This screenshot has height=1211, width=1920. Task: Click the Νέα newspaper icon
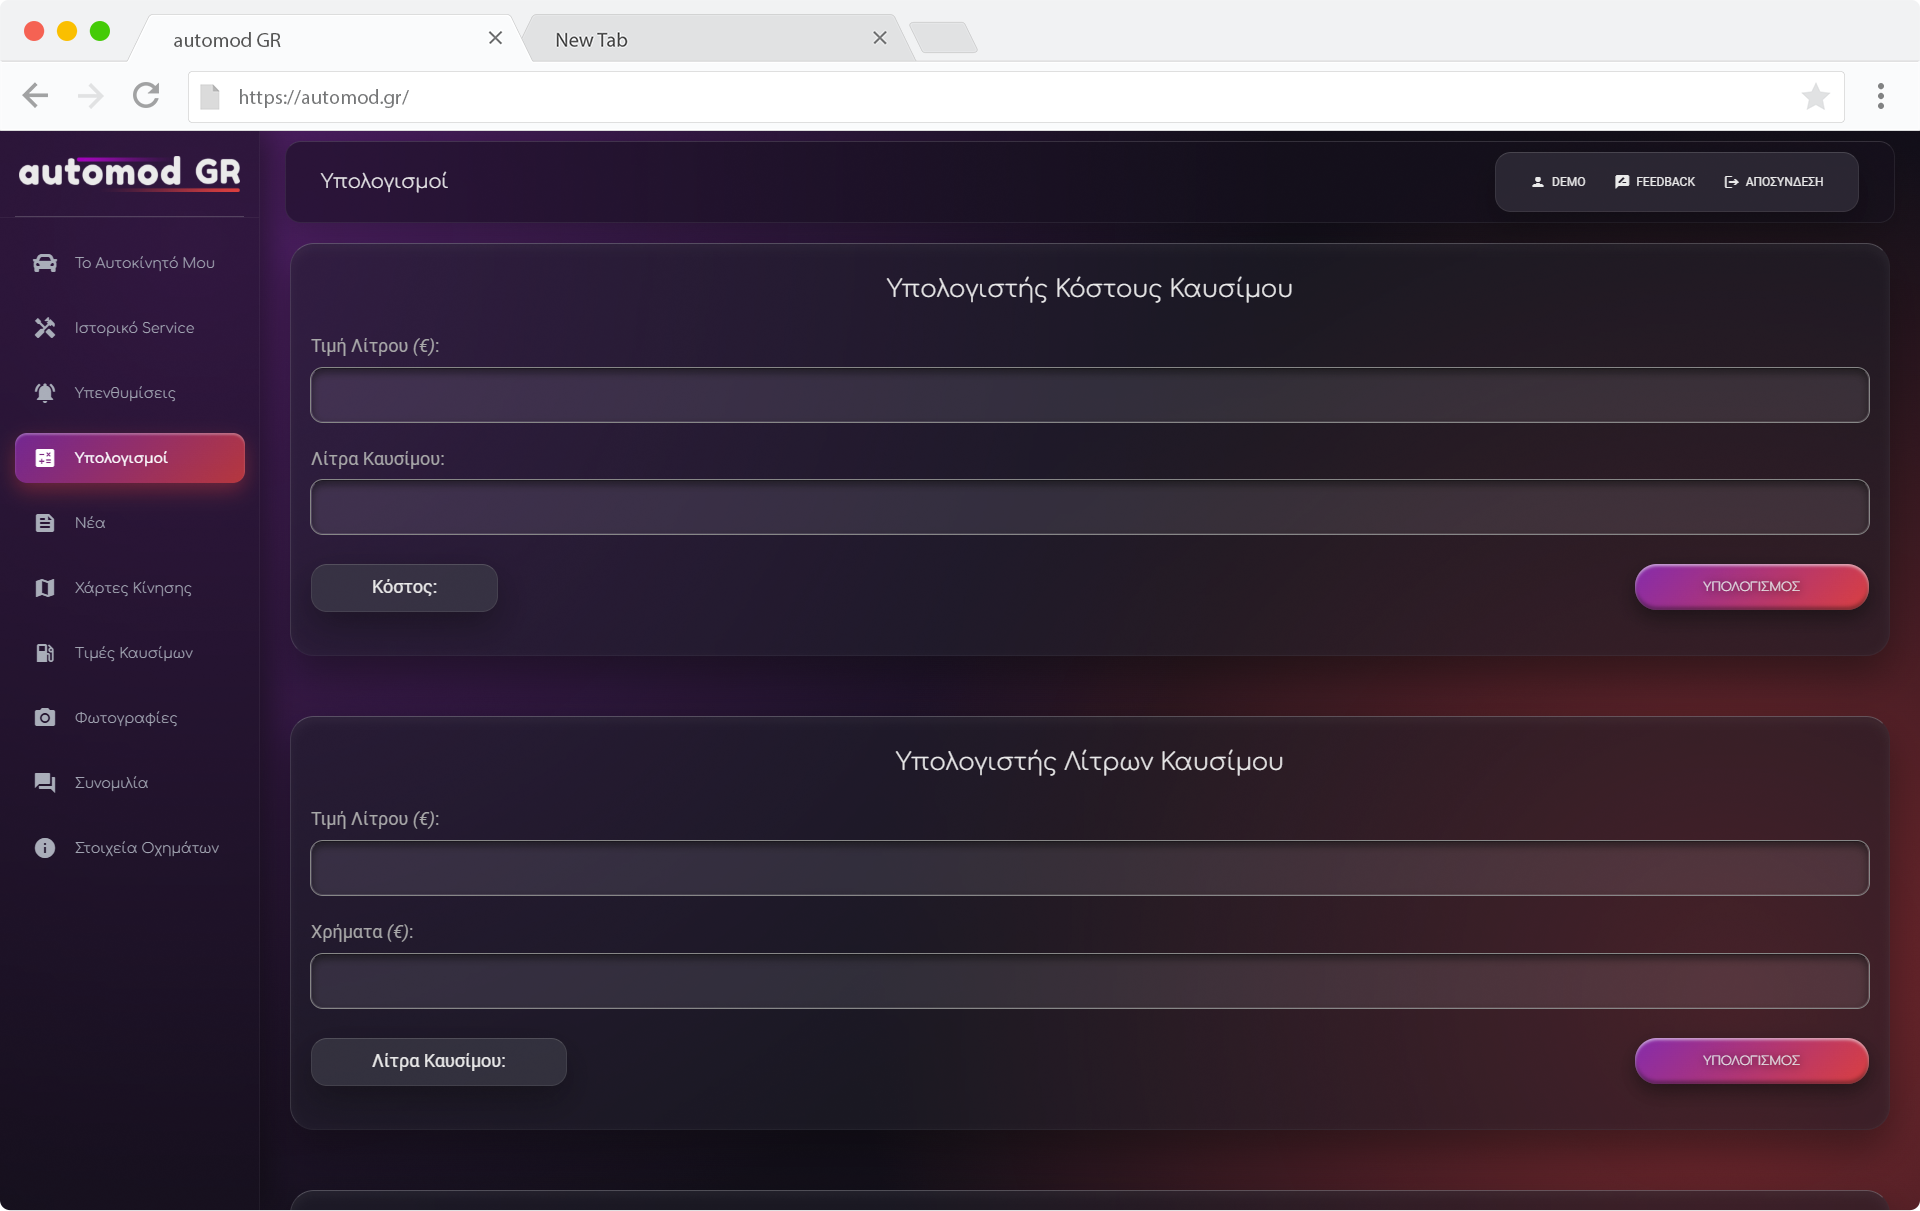tap(45, 523)
